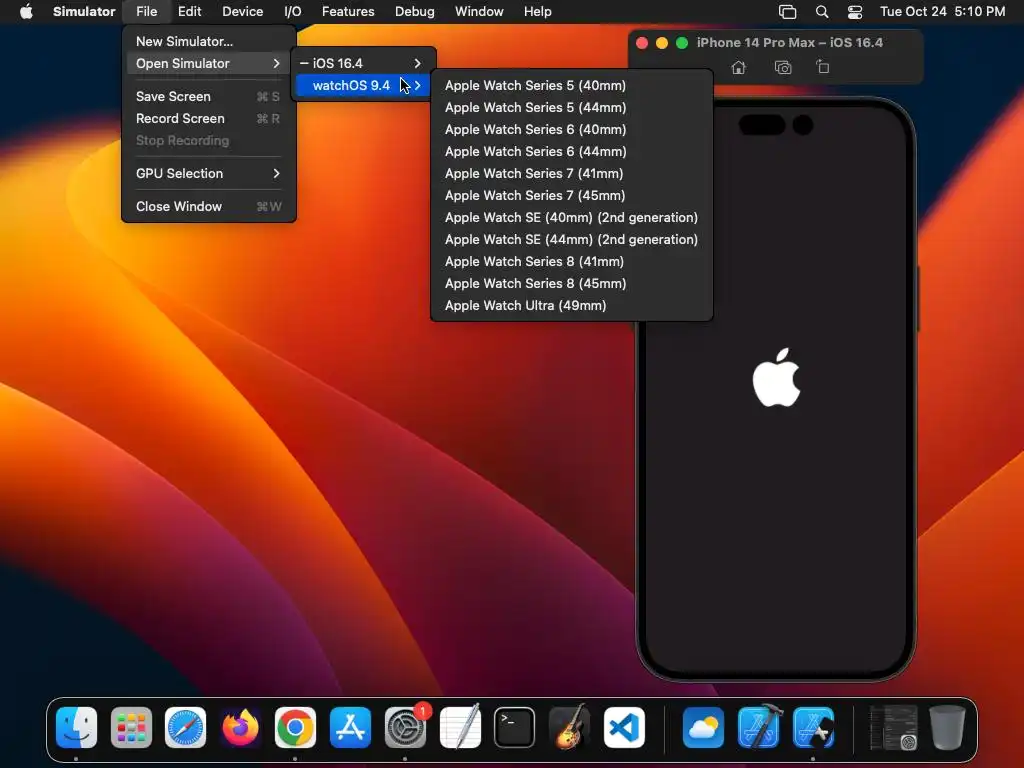This screenshot has height=768, width=1024.
Task: Open the Window menu
Action: (479, 11)
